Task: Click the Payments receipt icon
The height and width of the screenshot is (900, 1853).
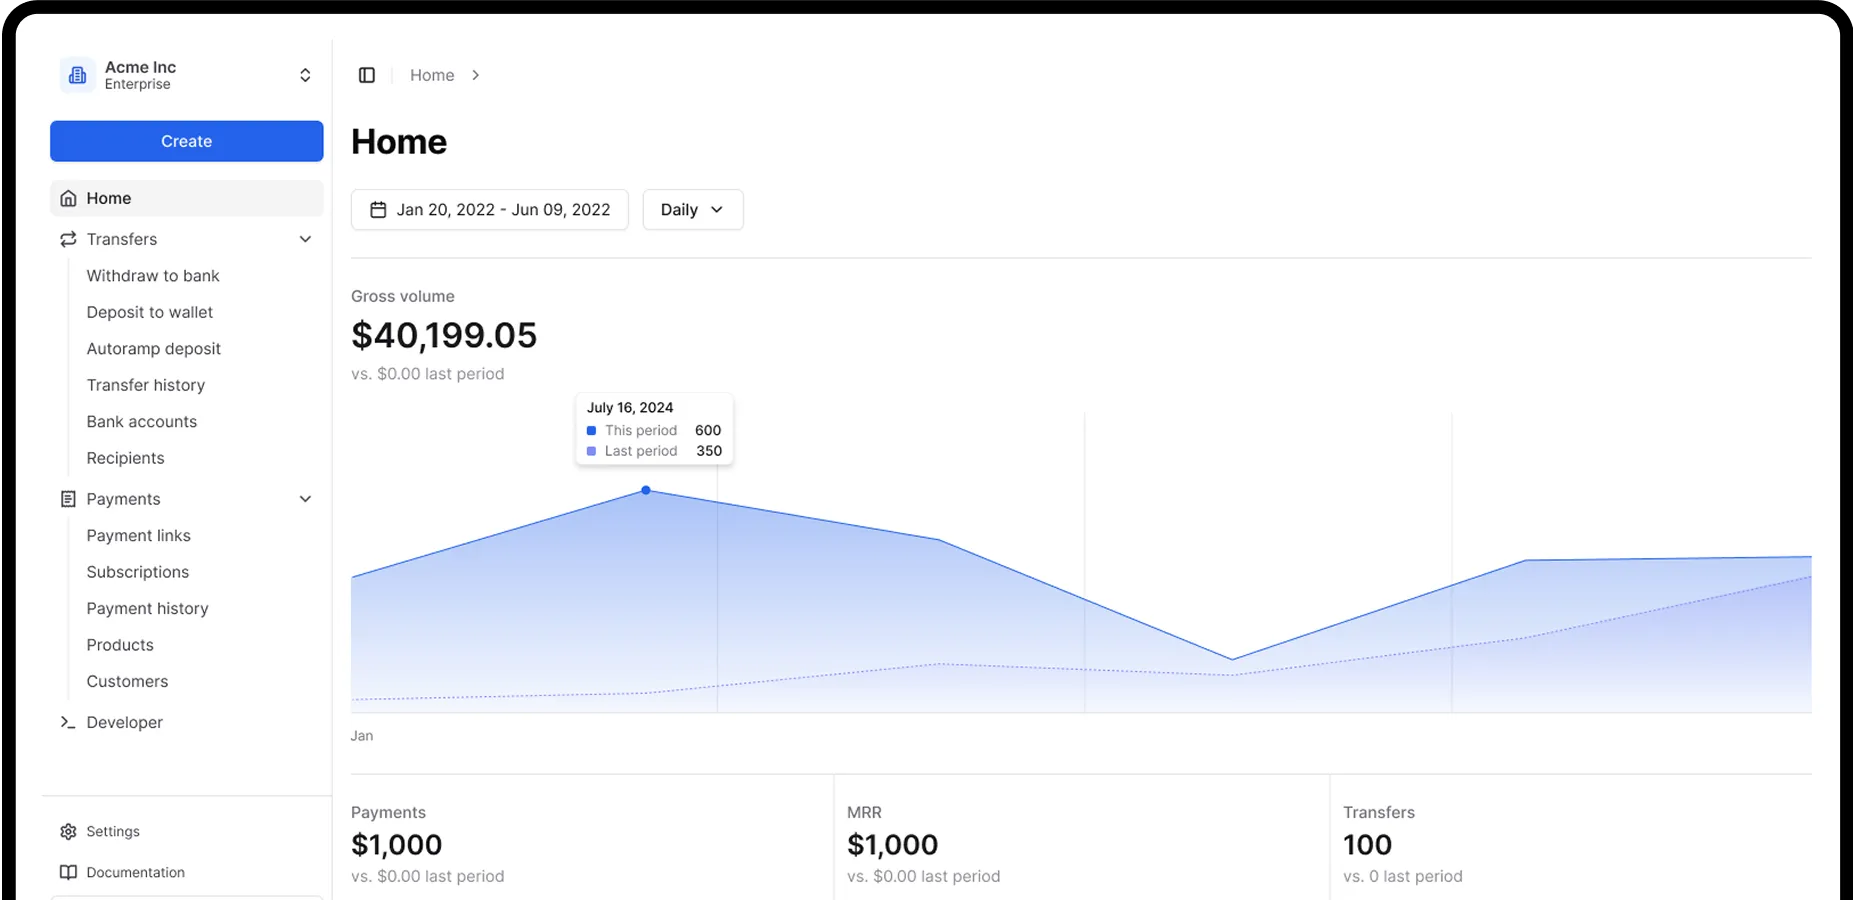Action: click(x=68, y=499)
